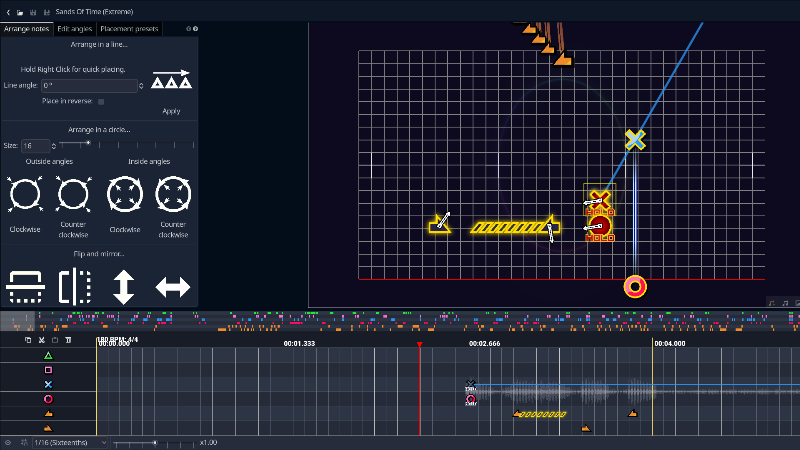Image resolution: width=800 pixels, height=450 pixels.
Task: Select the red Circle note layer
Action: click(48, 399)
